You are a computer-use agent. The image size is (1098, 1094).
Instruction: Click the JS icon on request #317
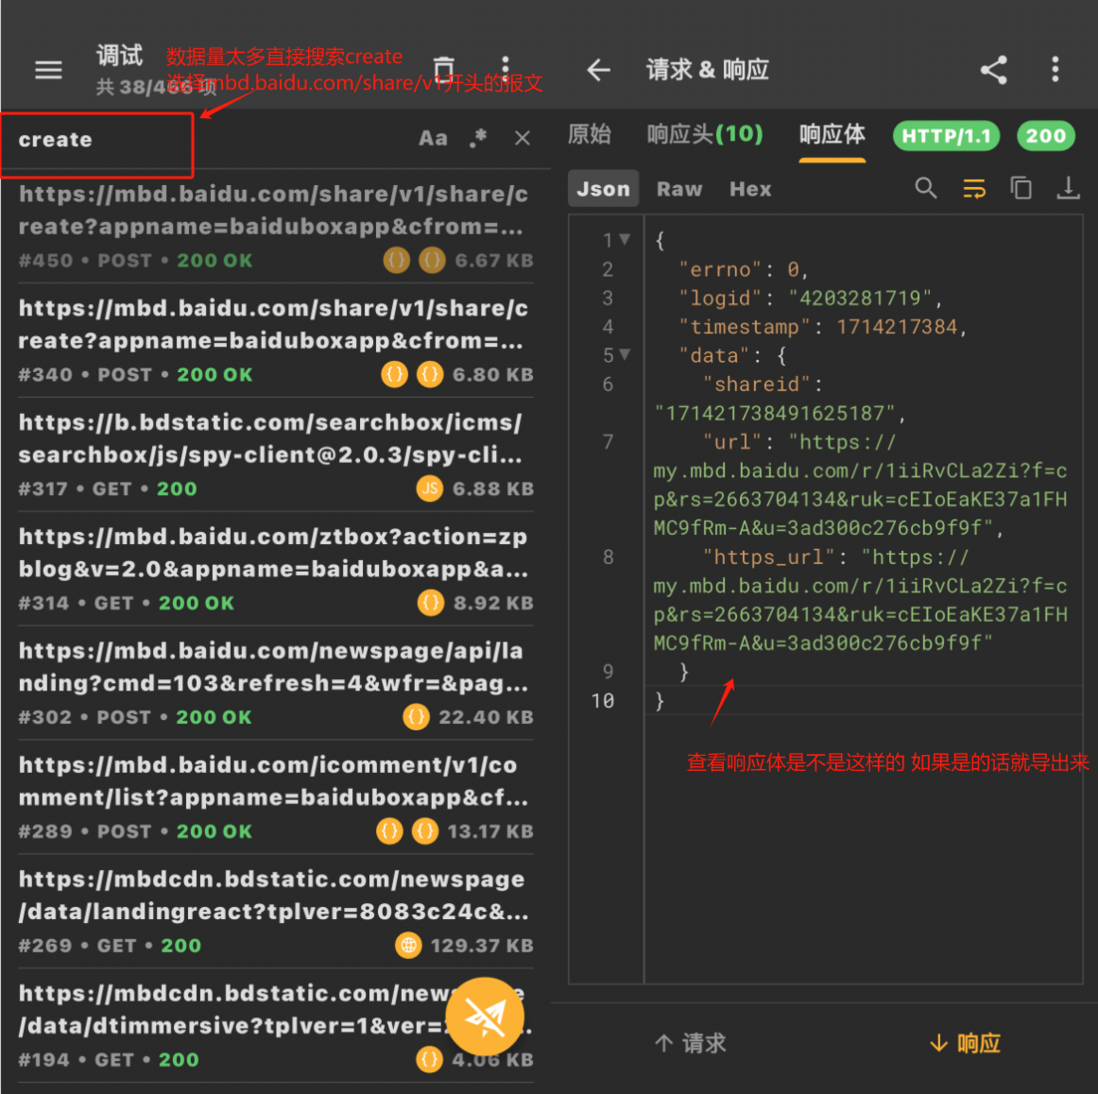click(x=430, y=488)
